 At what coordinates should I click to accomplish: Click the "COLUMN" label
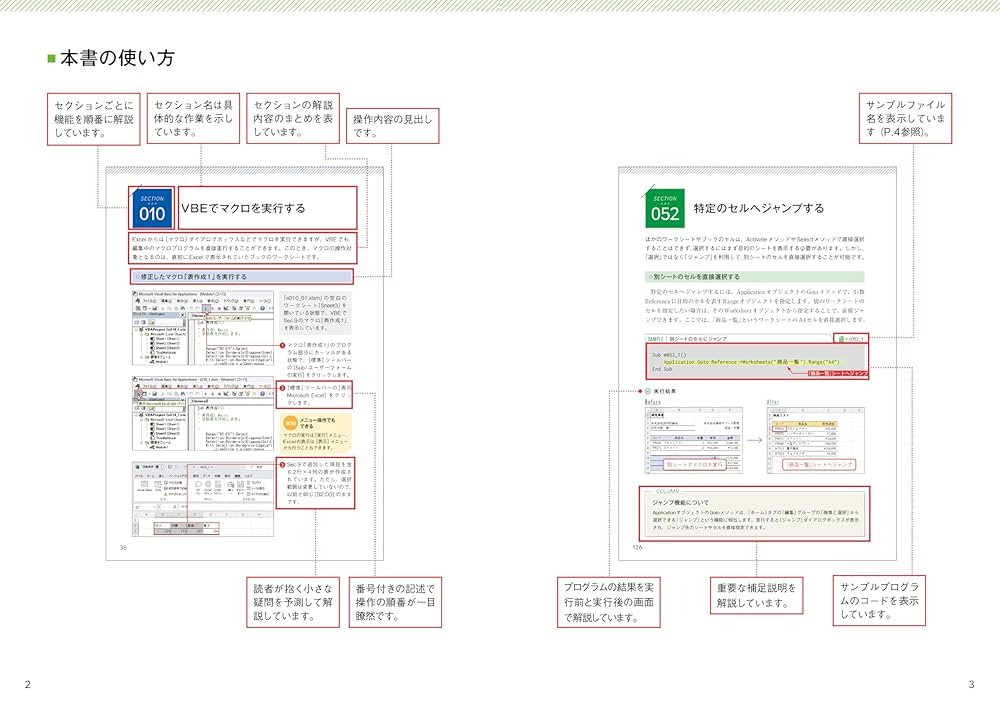click(x=668, y=492)
